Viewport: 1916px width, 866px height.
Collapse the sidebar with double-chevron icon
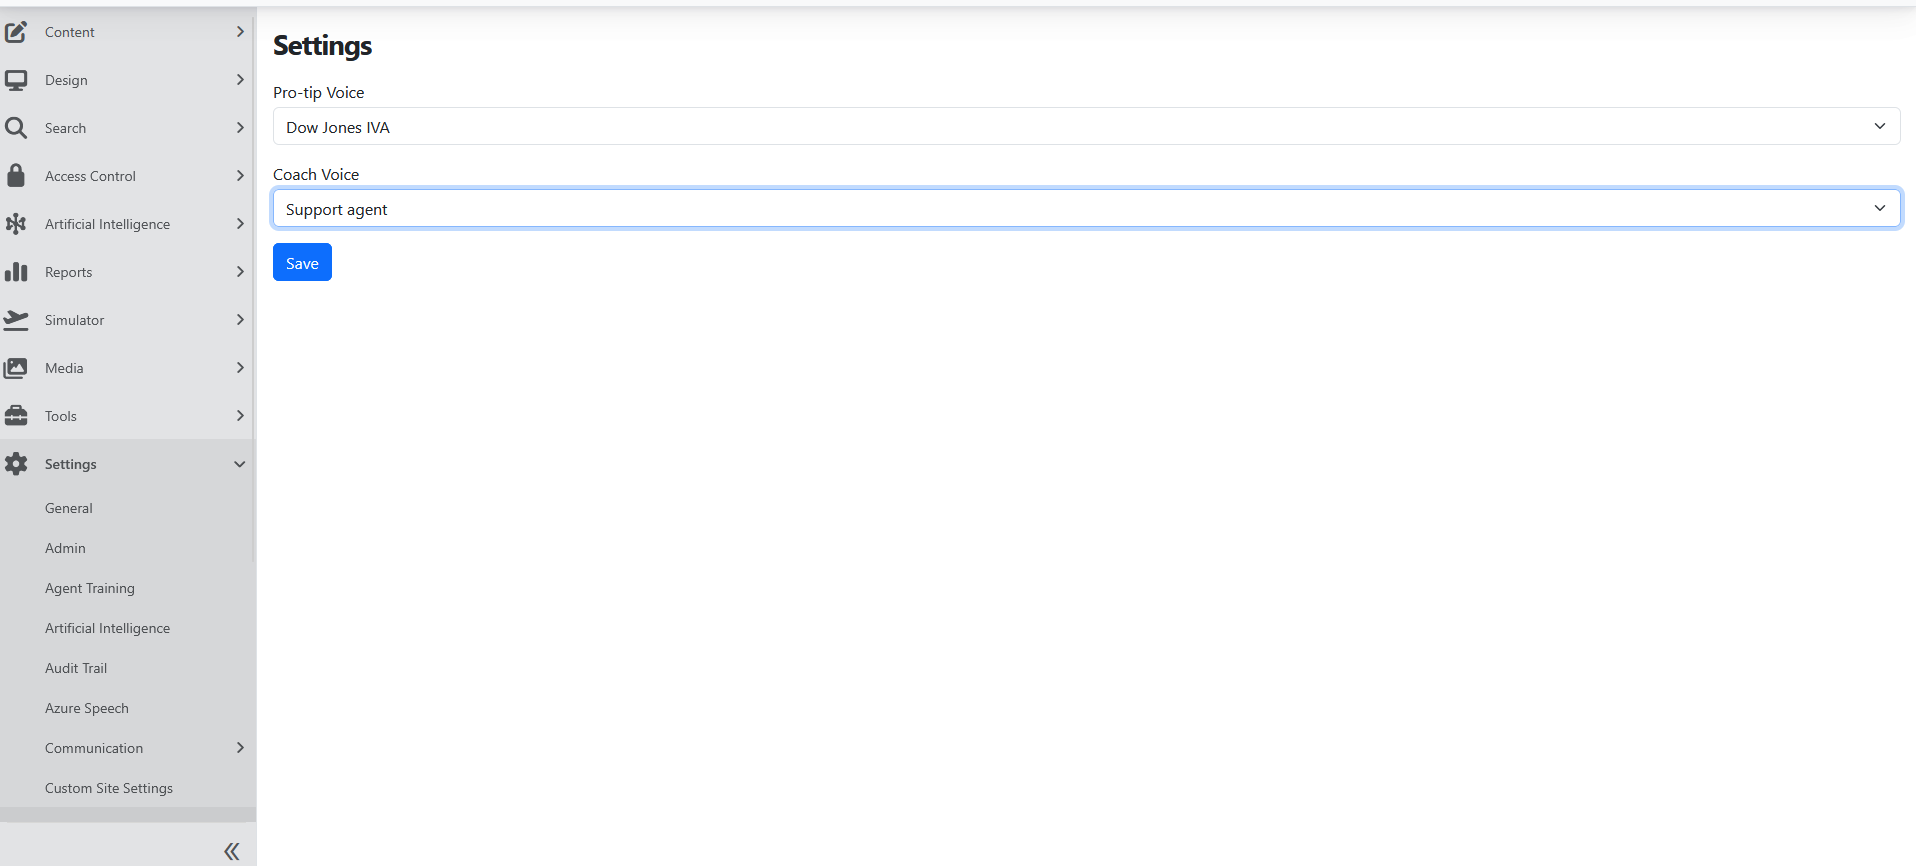click(232, 851)
